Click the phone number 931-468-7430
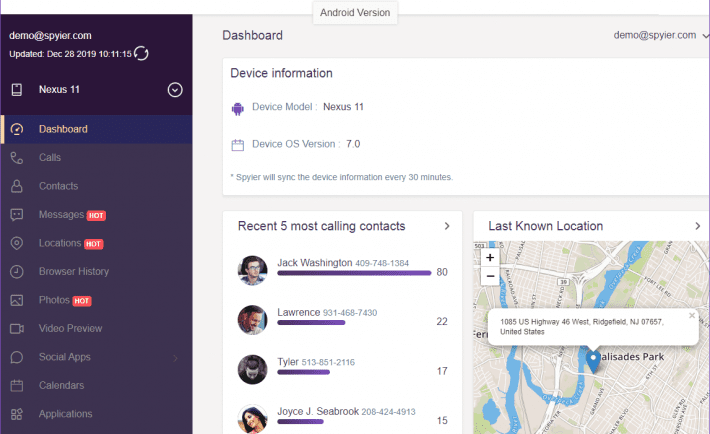The height and width of the screenshot is (434, 710). pos(350,313)
